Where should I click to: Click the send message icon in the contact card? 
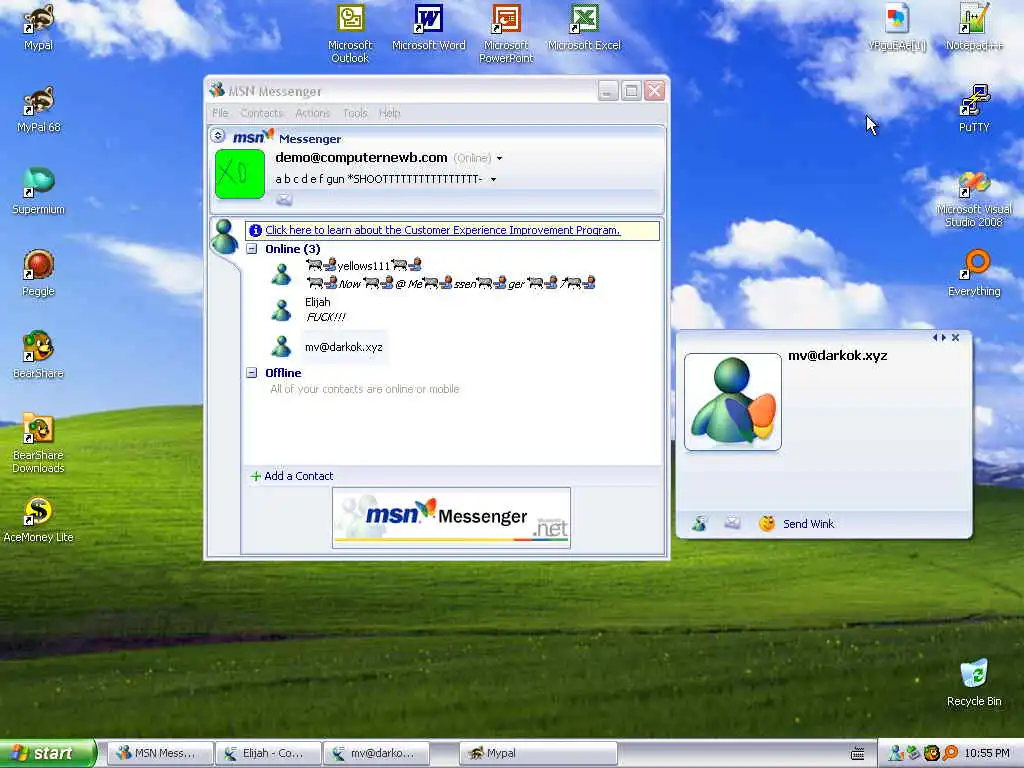coord(699,523)
